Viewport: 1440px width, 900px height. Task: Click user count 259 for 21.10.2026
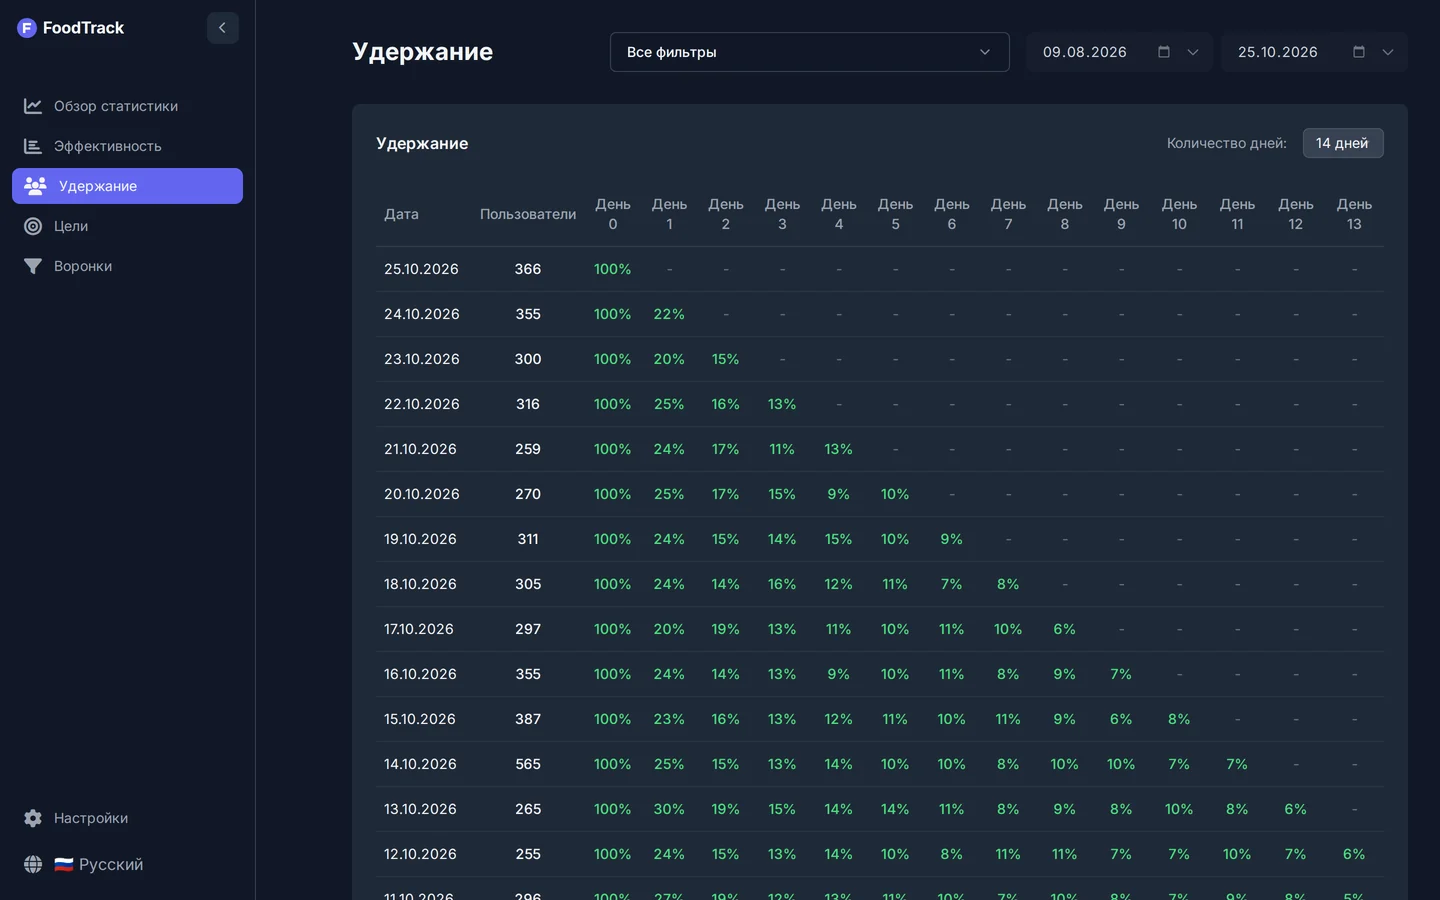point(528,449)
